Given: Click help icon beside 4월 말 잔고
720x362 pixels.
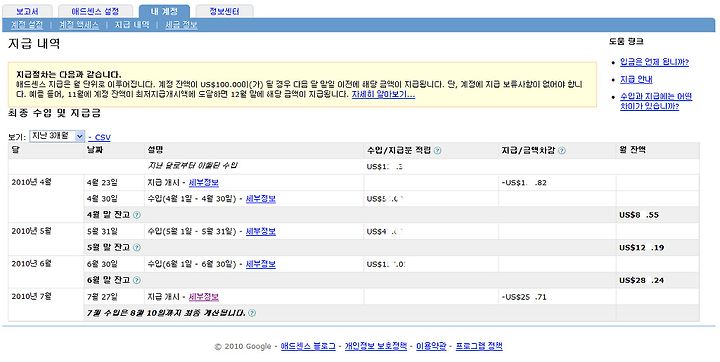Looking at the screenshot, I should pos(137,215).
